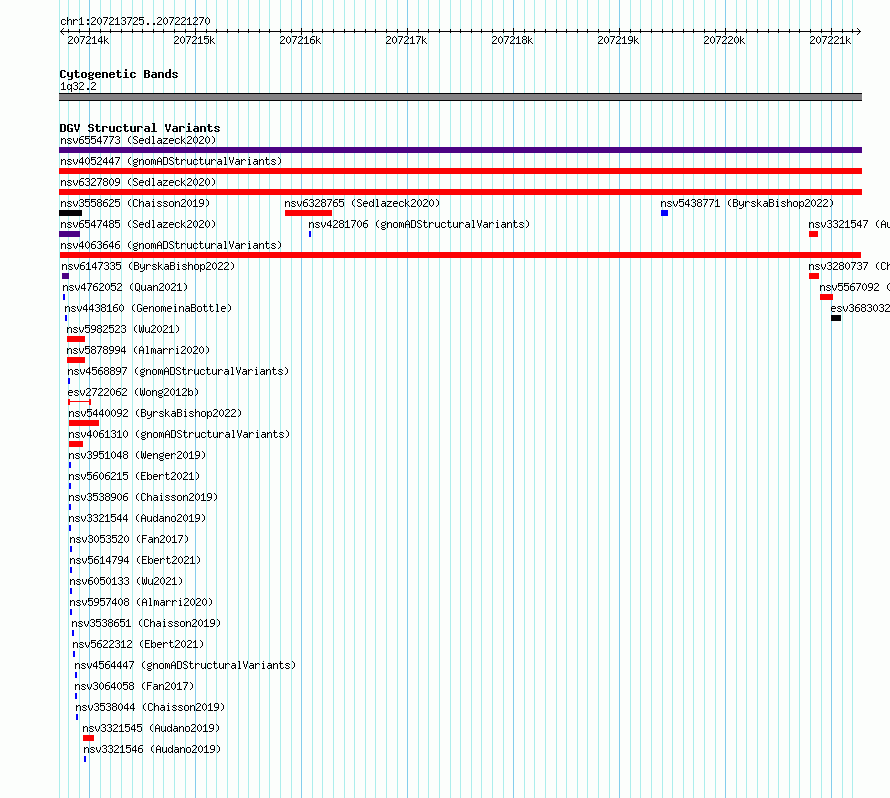This screenshot has height=798, width=890.
Task: Click the 207220k ruler position label
Action: (x=724, y=40)
